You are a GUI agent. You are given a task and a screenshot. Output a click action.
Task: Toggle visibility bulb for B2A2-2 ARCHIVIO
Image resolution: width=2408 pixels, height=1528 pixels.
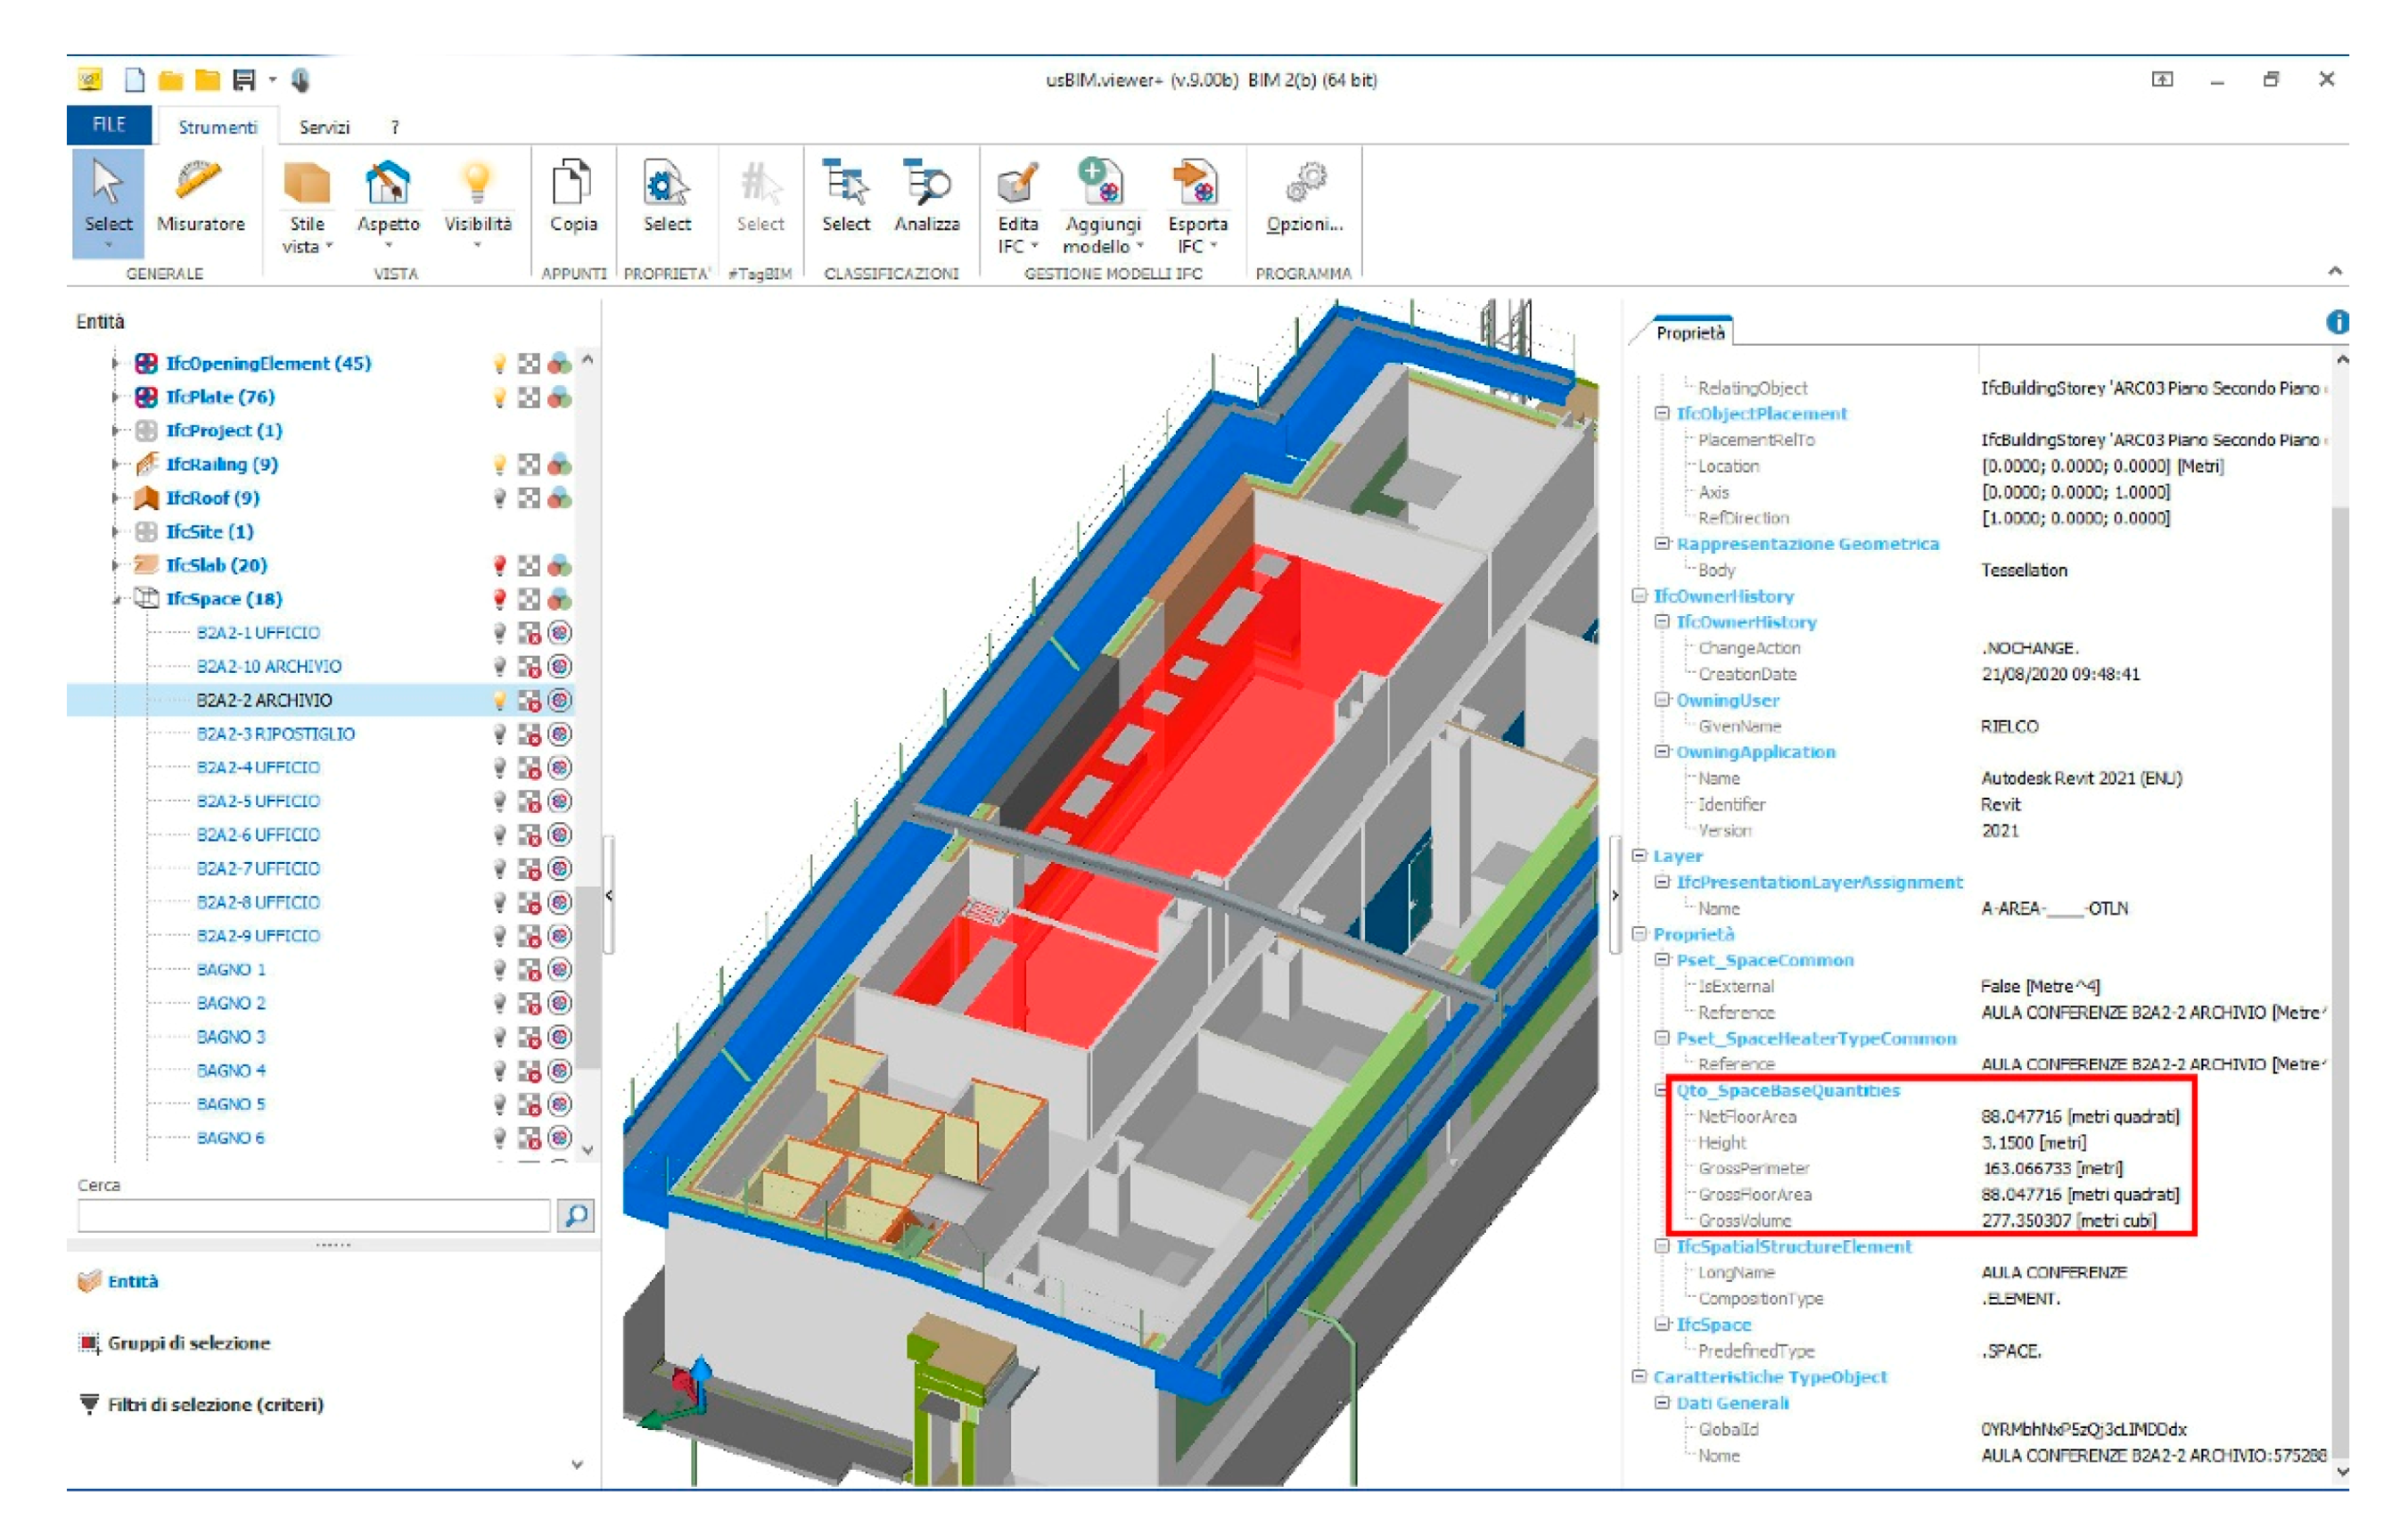coord(500,700)
